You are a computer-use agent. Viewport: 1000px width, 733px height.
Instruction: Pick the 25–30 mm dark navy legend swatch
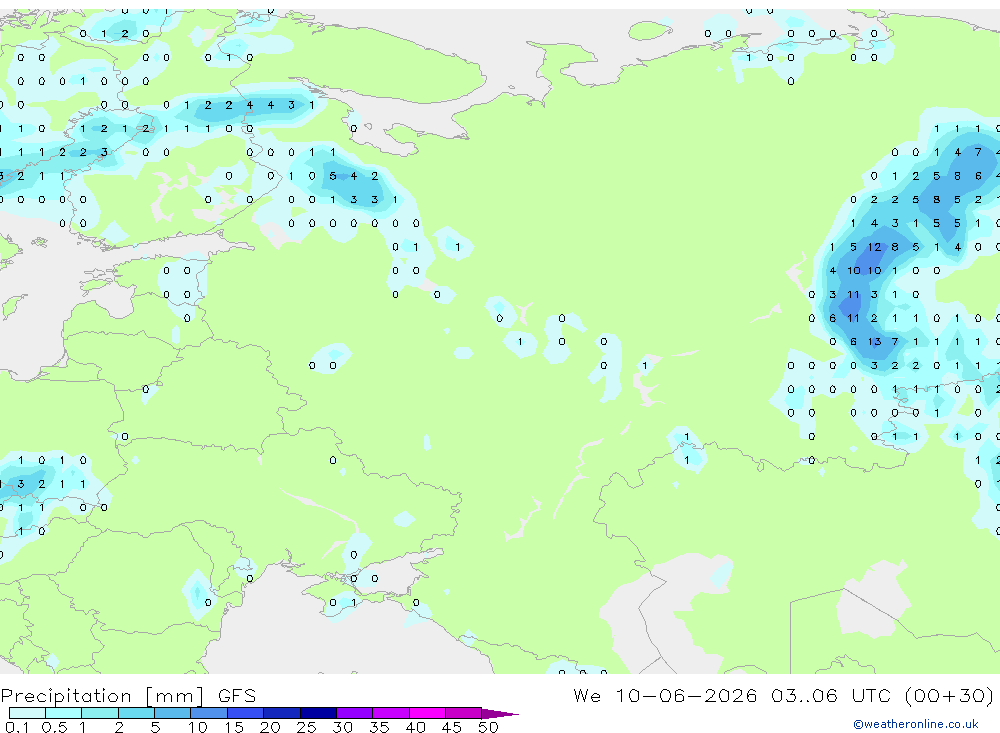(x=318, y=713)
